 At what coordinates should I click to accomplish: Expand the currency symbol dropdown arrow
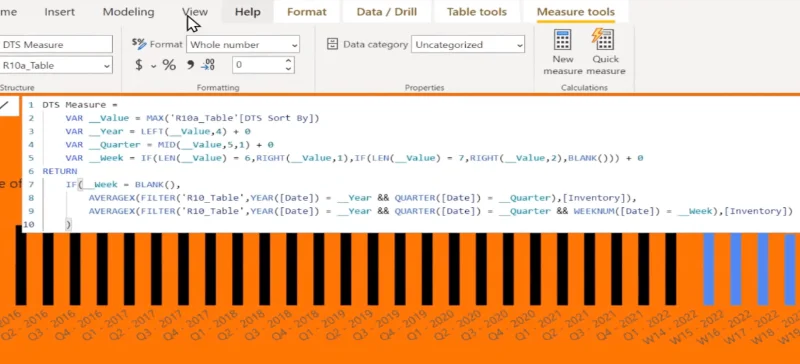coord(154,66)
